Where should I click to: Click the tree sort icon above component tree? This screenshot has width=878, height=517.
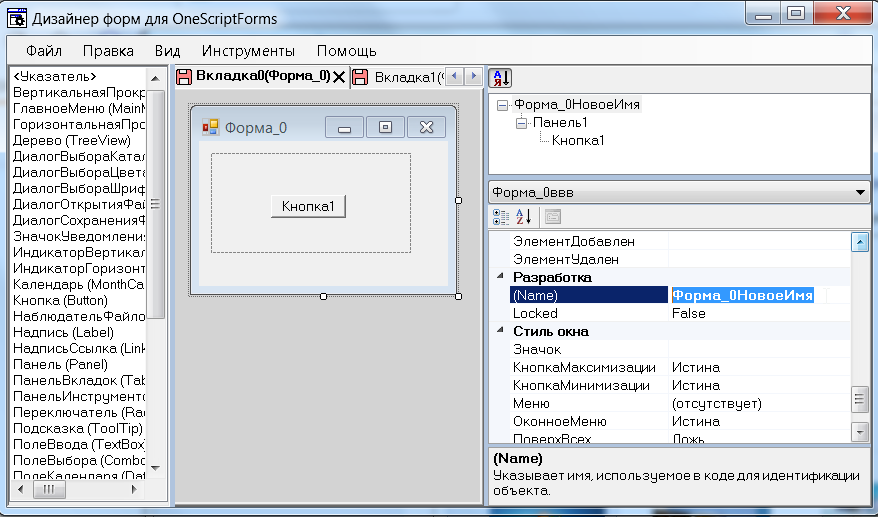click(499, 78)
